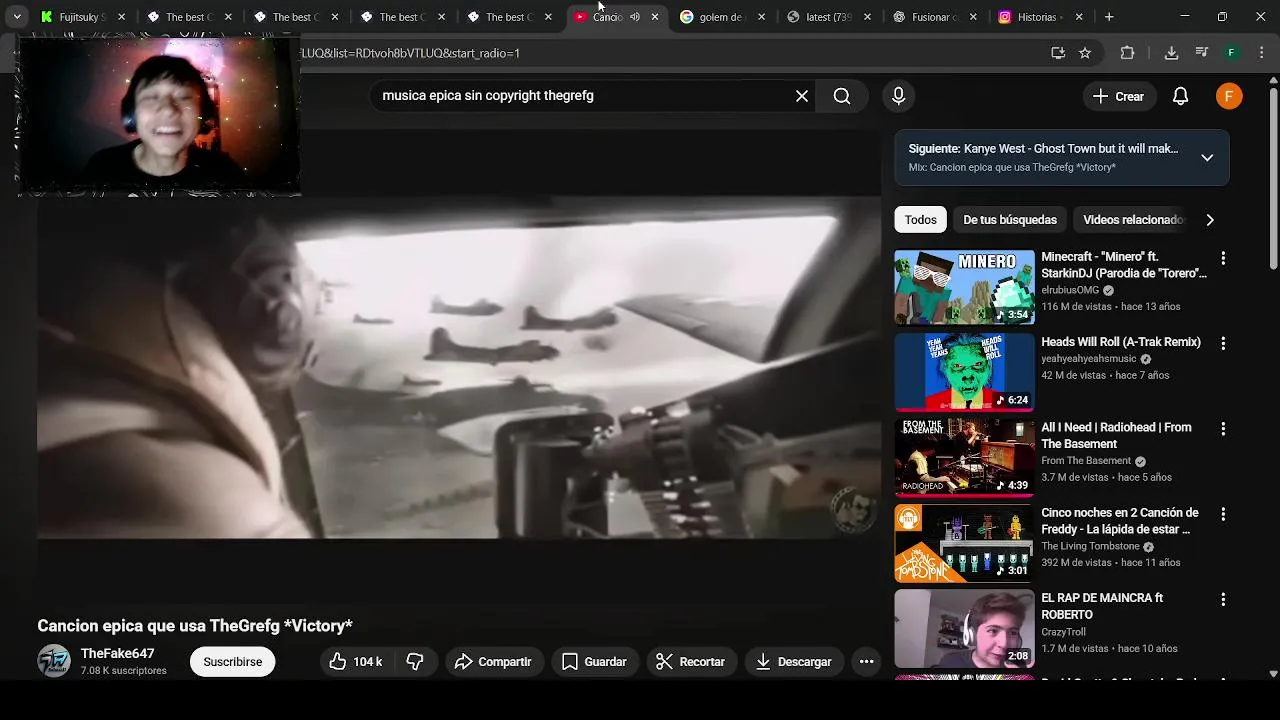Clear the YouTube search box text
The image size is (1280, 720).
pyautogui.click(x=801, y=96)
